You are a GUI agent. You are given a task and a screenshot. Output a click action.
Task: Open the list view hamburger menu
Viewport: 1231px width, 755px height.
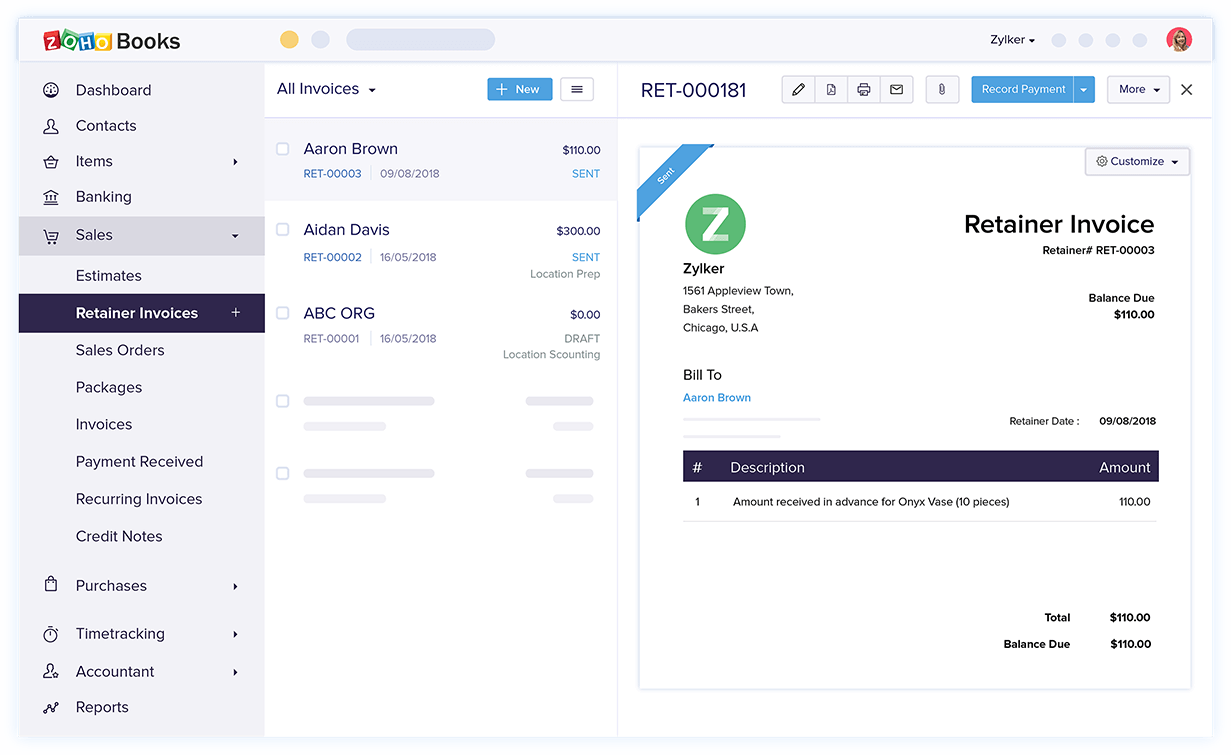[x=577, y=89]
